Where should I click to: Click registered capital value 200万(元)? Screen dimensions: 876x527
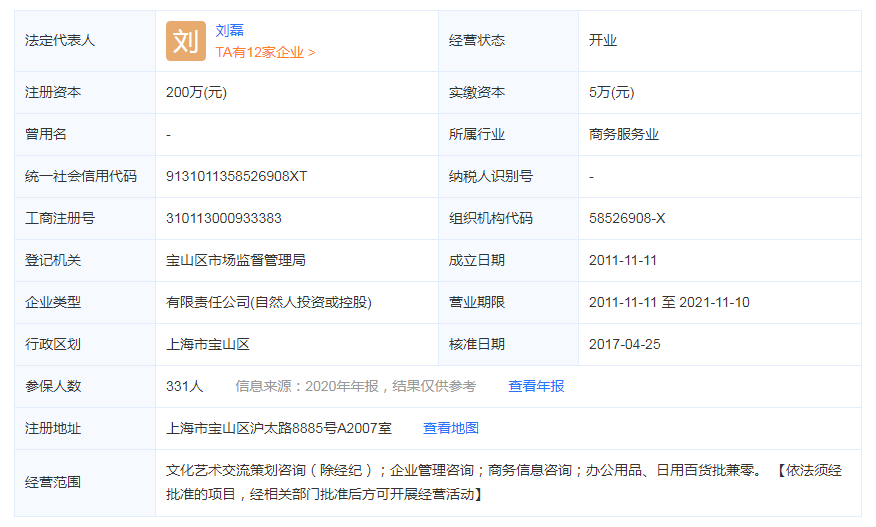pyautogui.click(x=197, y=92)
